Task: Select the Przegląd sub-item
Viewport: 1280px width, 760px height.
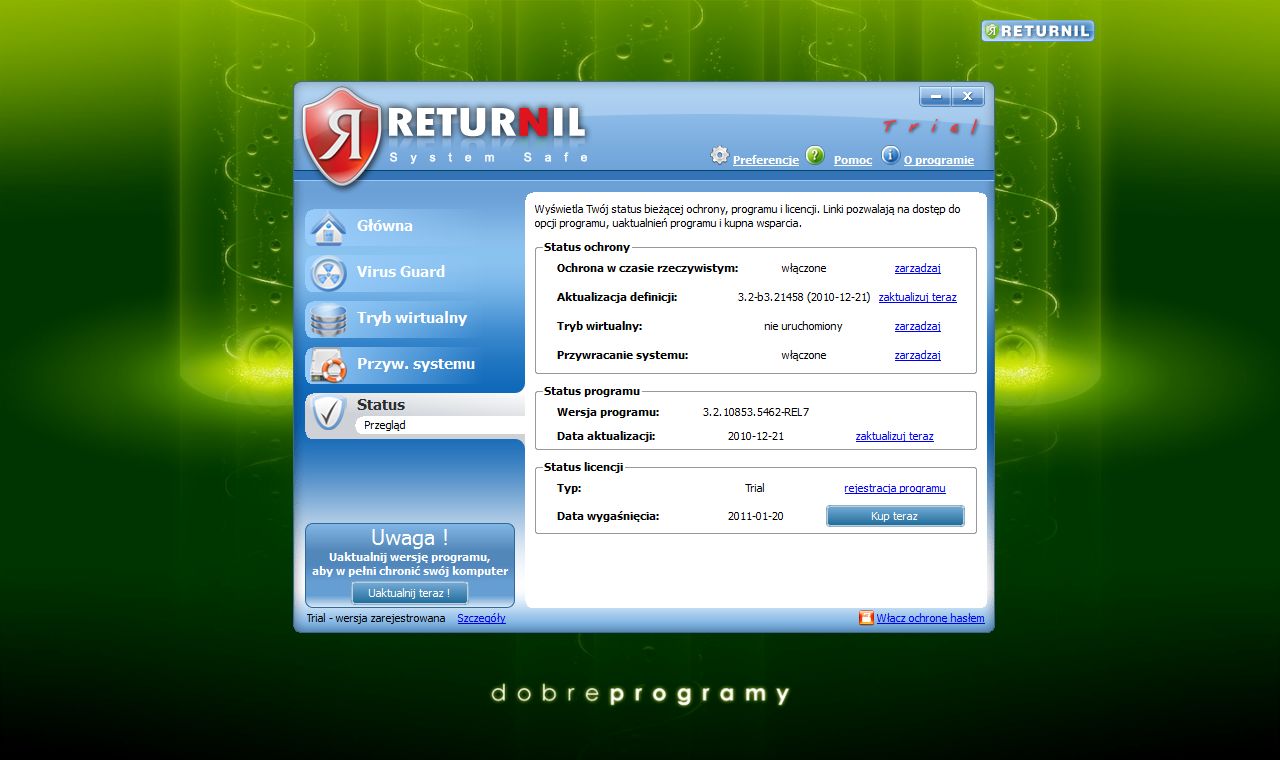Action: click(385, 425)
